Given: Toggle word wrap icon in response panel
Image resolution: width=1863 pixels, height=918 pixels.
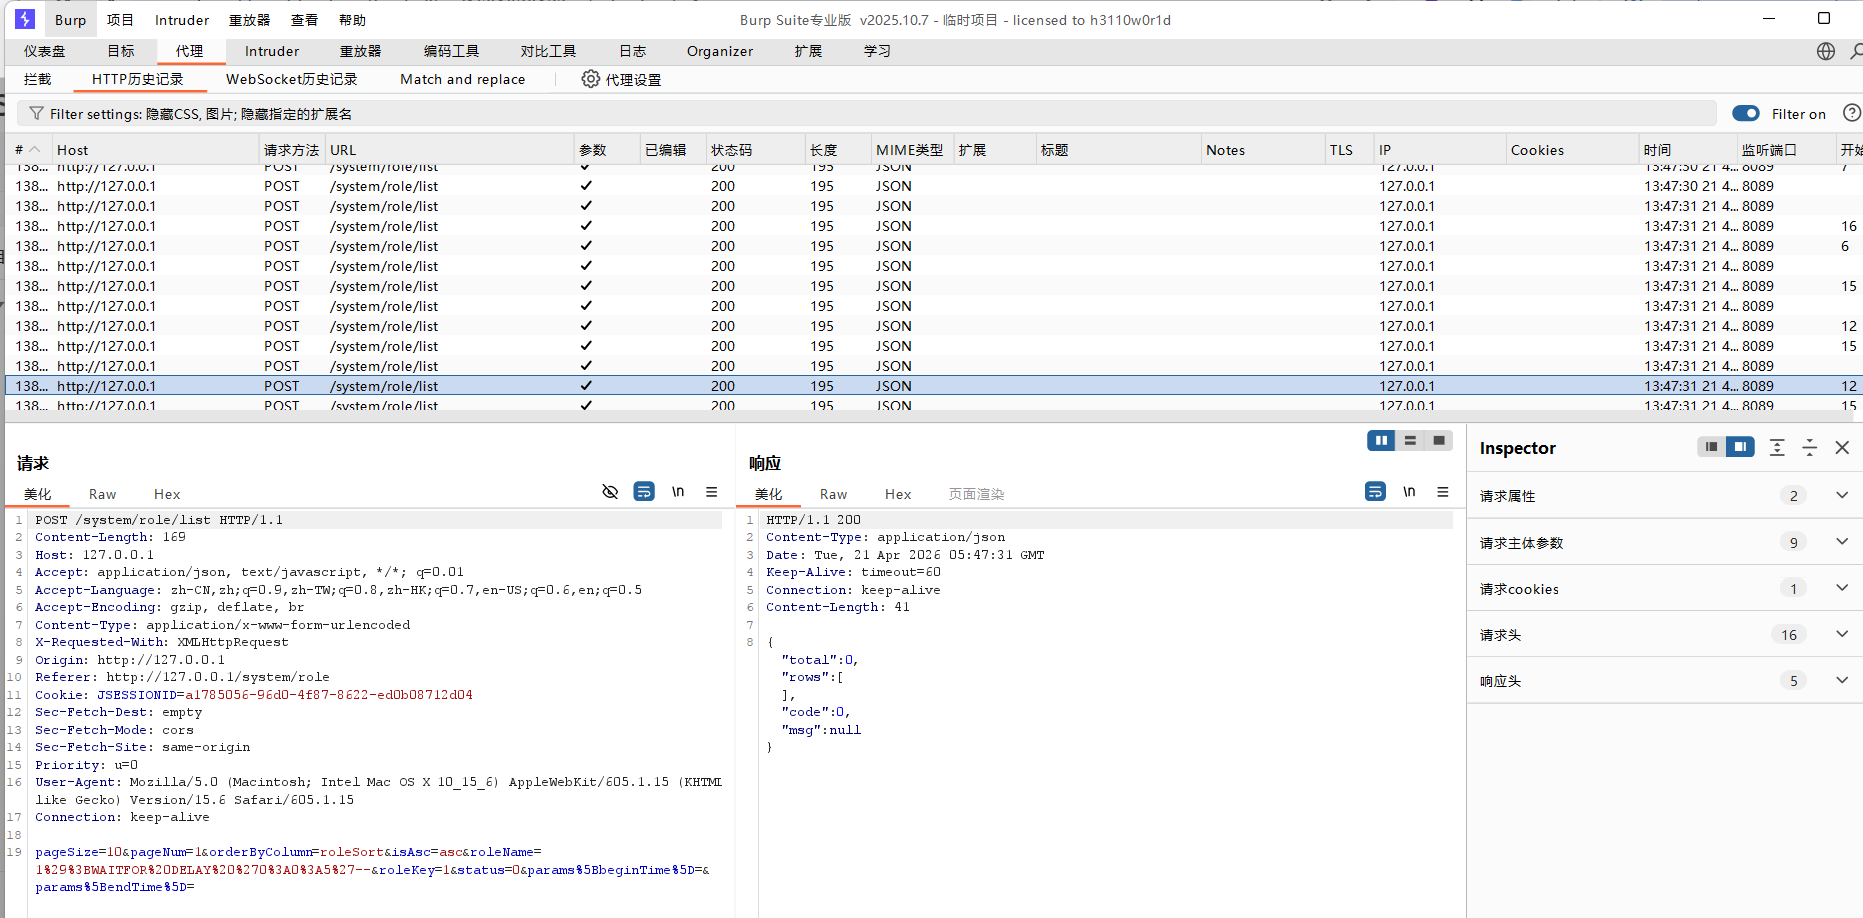Looking at the screenshot, I should coord(1376,492).
